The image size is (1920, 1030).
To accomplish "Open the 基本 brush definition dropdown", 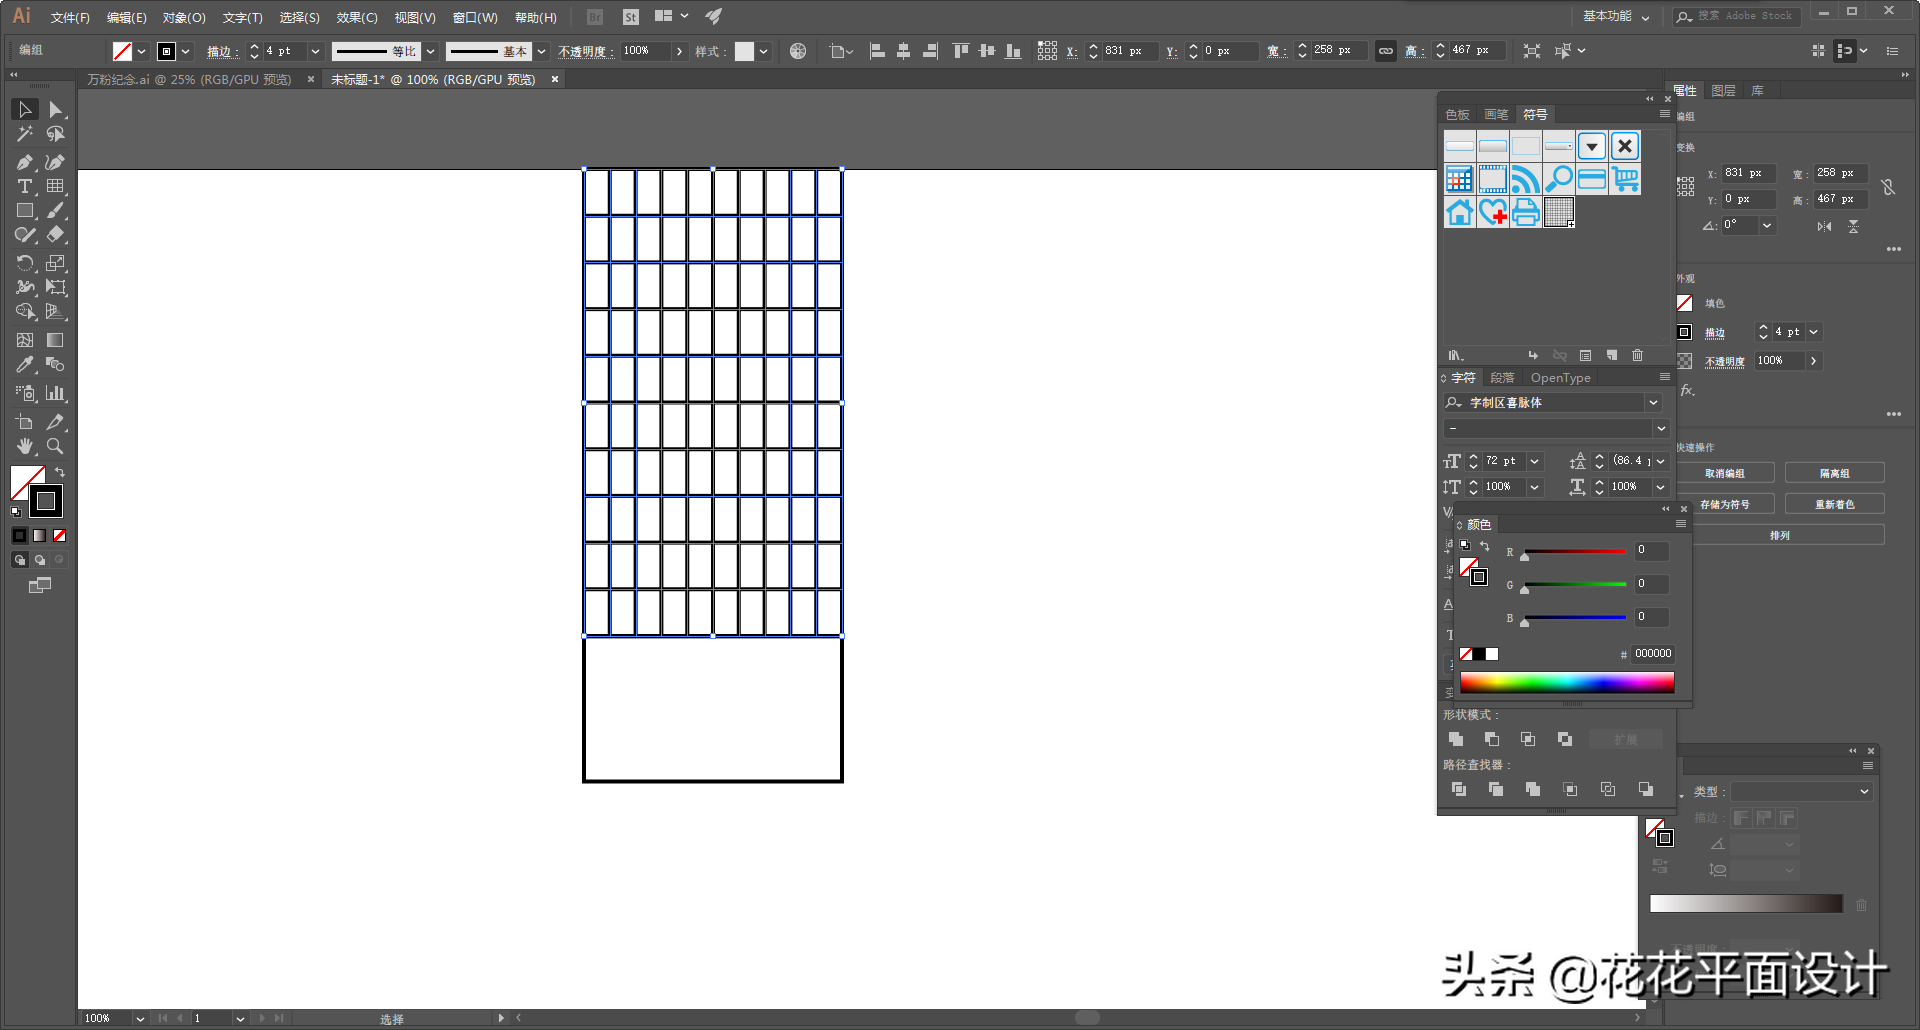I will click(x=542, y=51).
